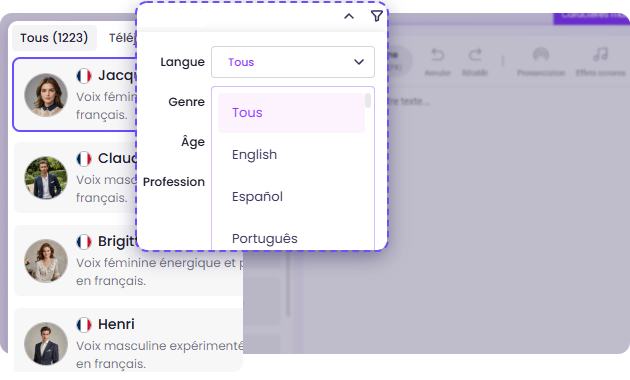Select Tous in the language list
The image size is (630, 380).
tap(291, 113)
